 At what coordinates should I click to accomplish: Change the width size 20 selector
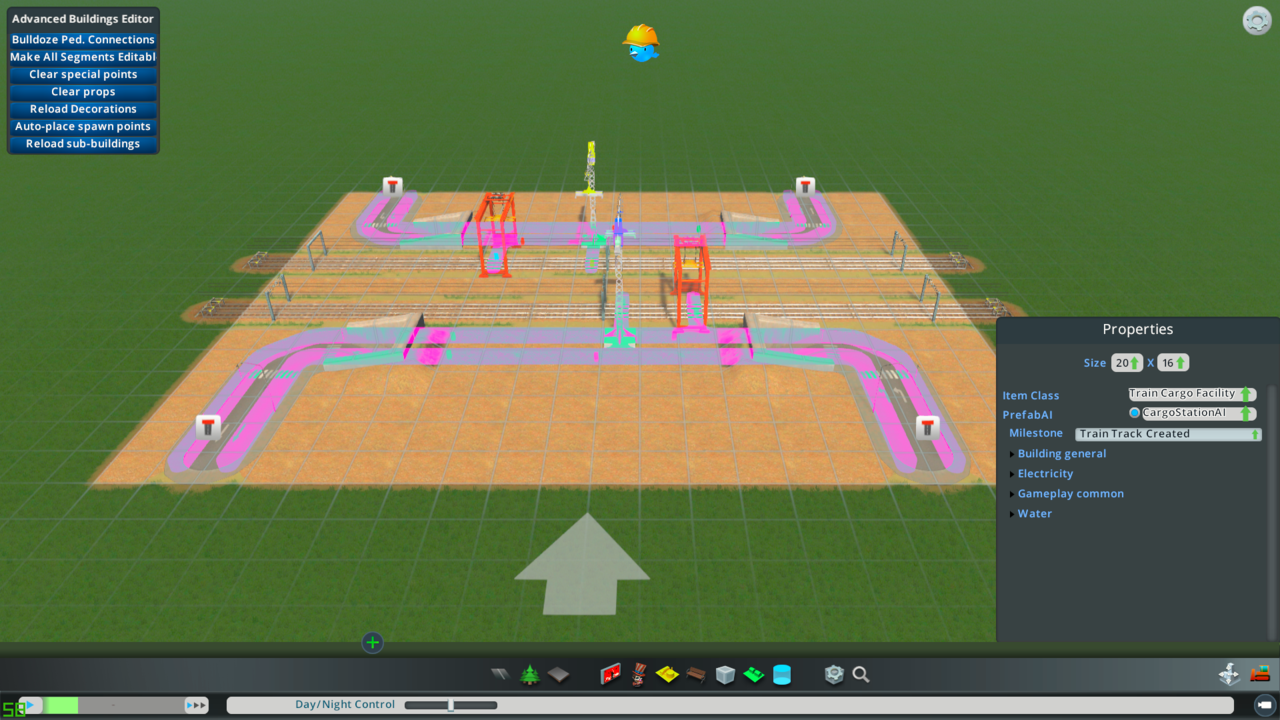pos(1127,363)
